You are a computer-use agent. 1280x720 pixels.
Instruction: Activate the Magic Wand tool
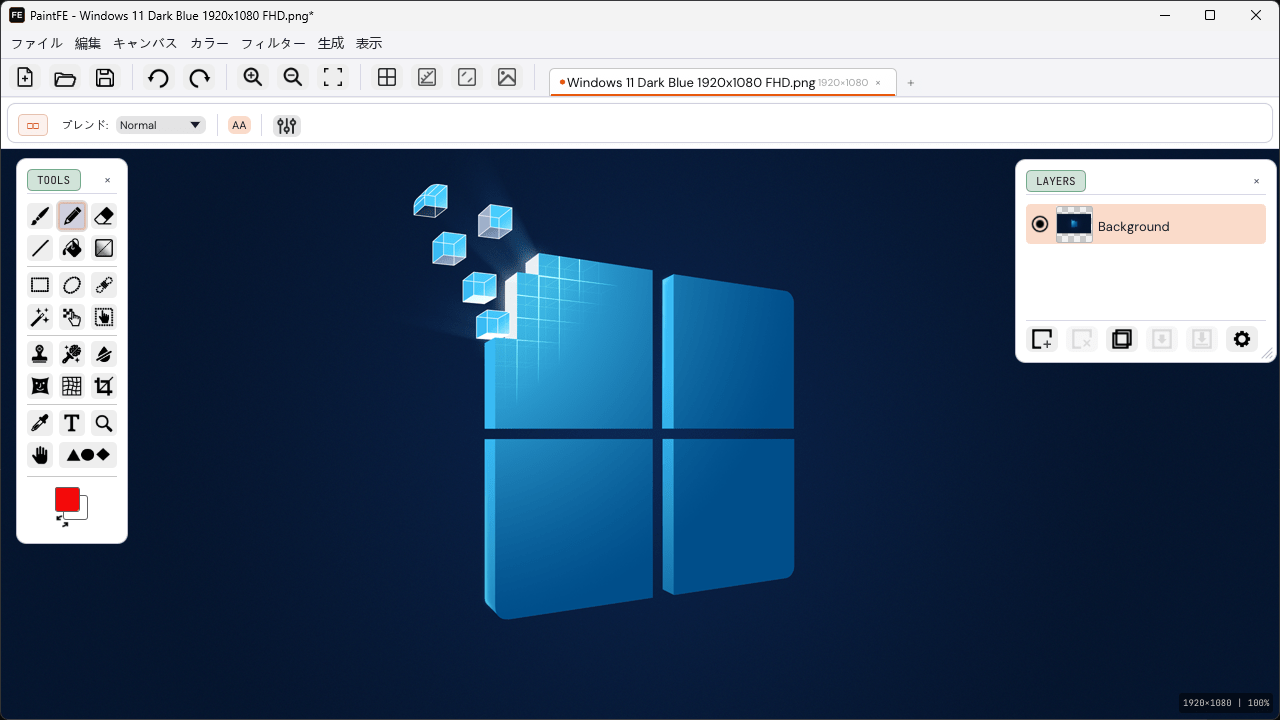pyautogui.click(x=40, y=318)
